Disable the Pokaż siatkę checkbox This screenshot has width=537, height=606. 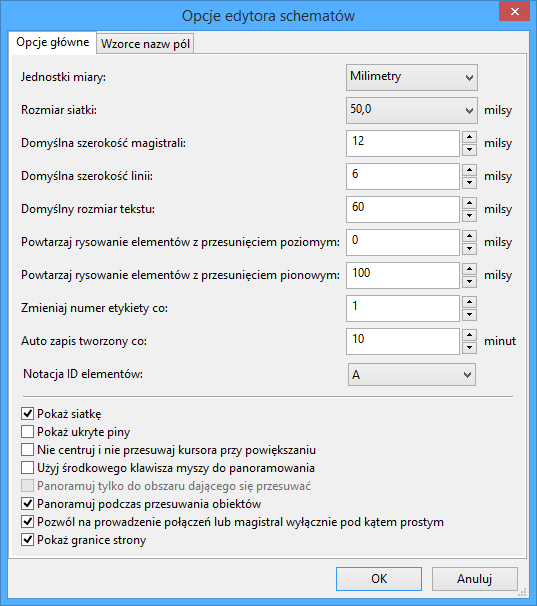tap(27, 414)
